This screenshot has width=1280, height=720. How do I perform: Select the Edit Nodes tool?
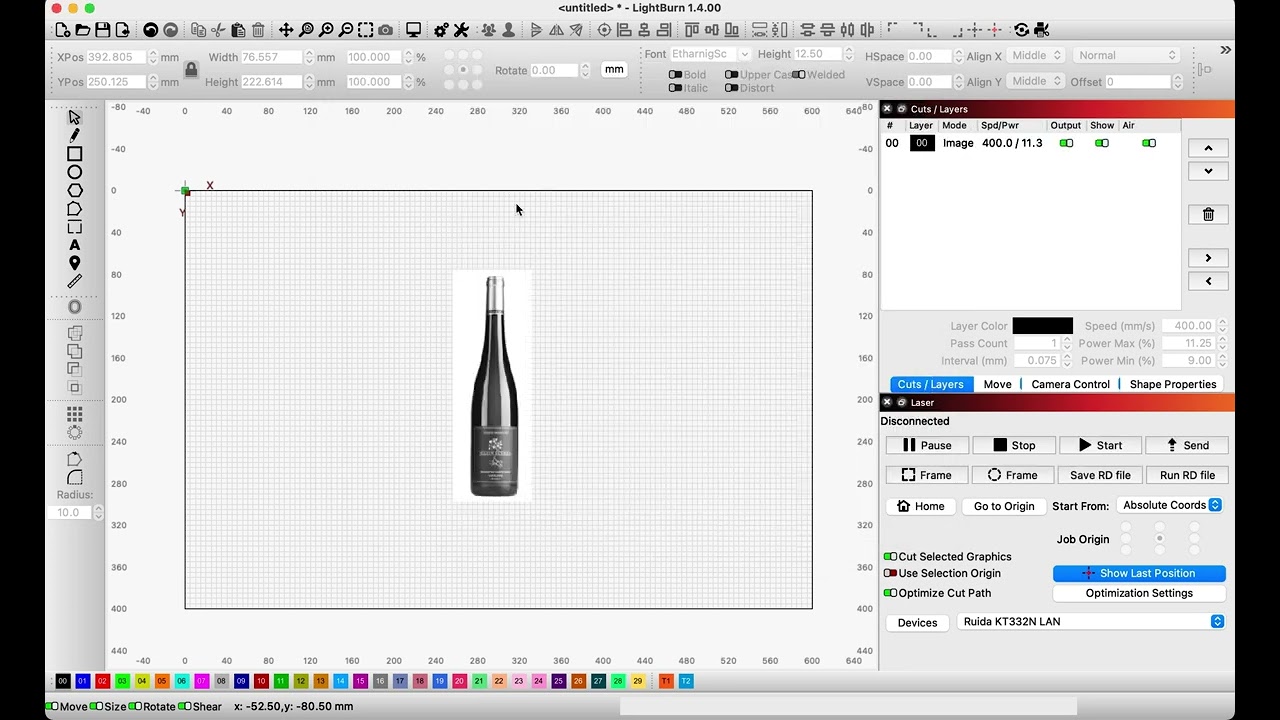(74, 209)
